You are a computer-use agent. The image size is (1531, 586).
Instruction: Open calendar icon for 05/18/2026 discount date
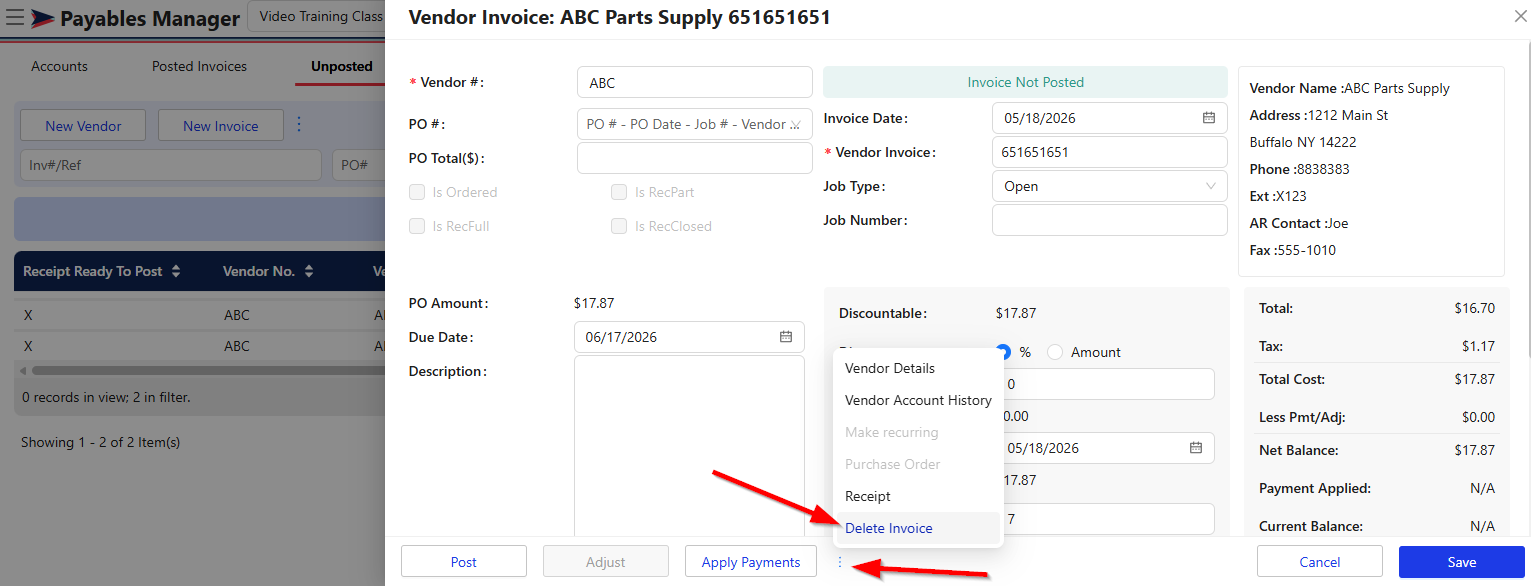pyautogui.click(x=1195, y=448)
